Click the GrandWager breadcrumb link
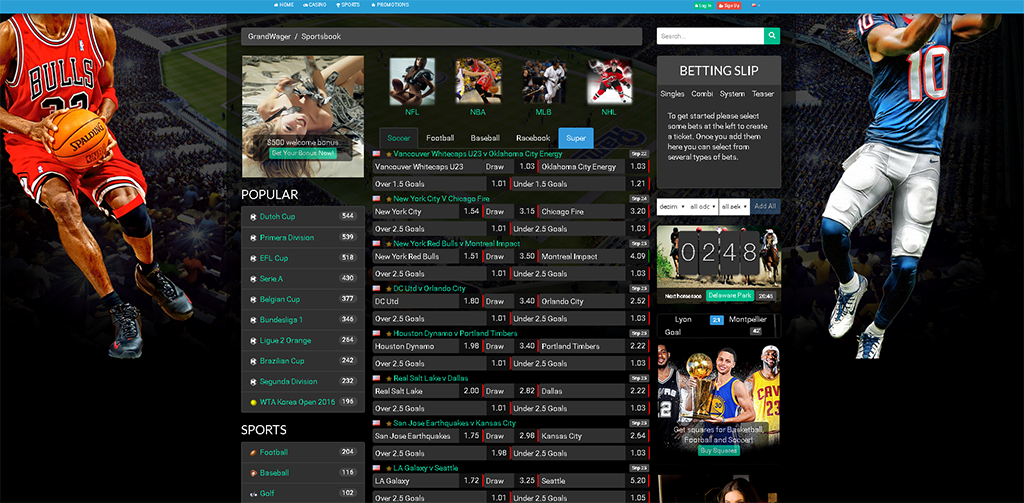 (x=268, y=37)
